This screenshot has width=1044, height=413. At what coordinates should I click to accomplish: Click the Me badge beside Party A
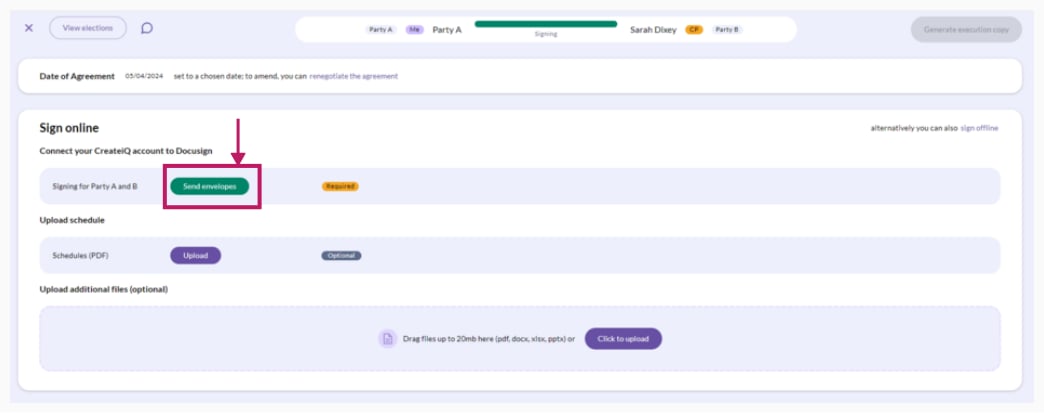click(415, 29)
